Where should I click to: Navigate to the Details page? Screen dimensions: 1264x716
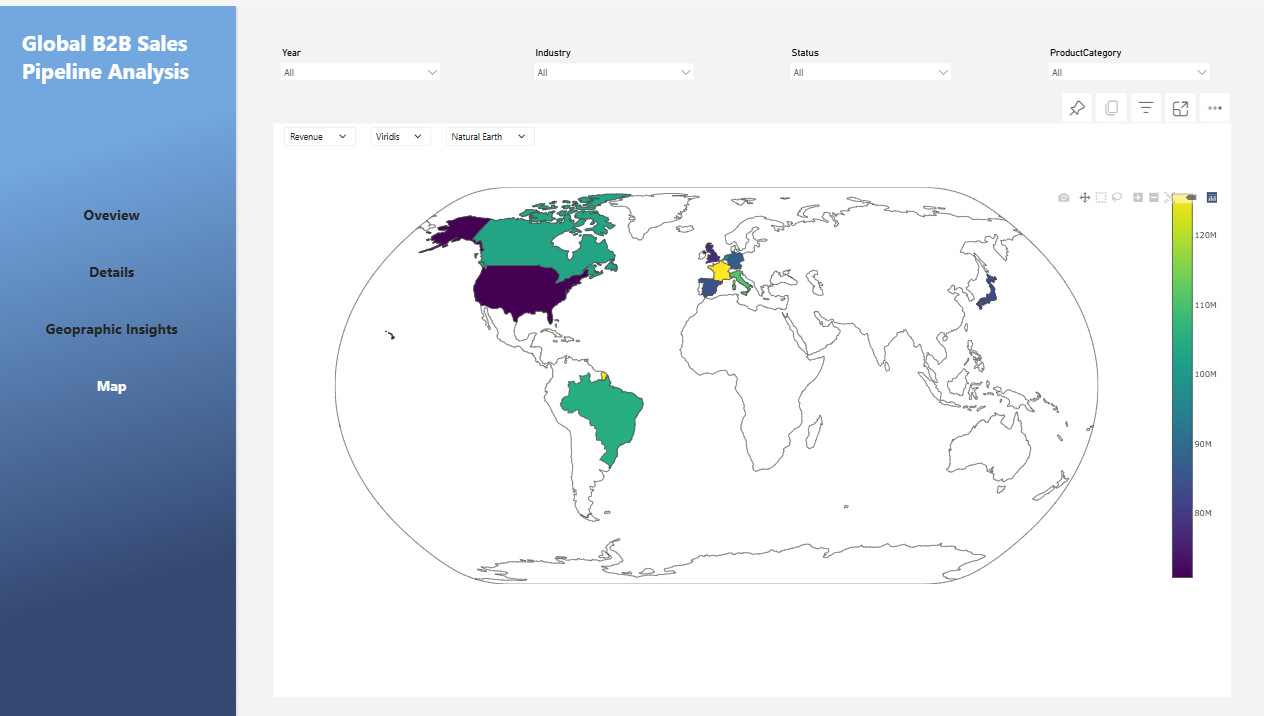[x=112, y=272]
